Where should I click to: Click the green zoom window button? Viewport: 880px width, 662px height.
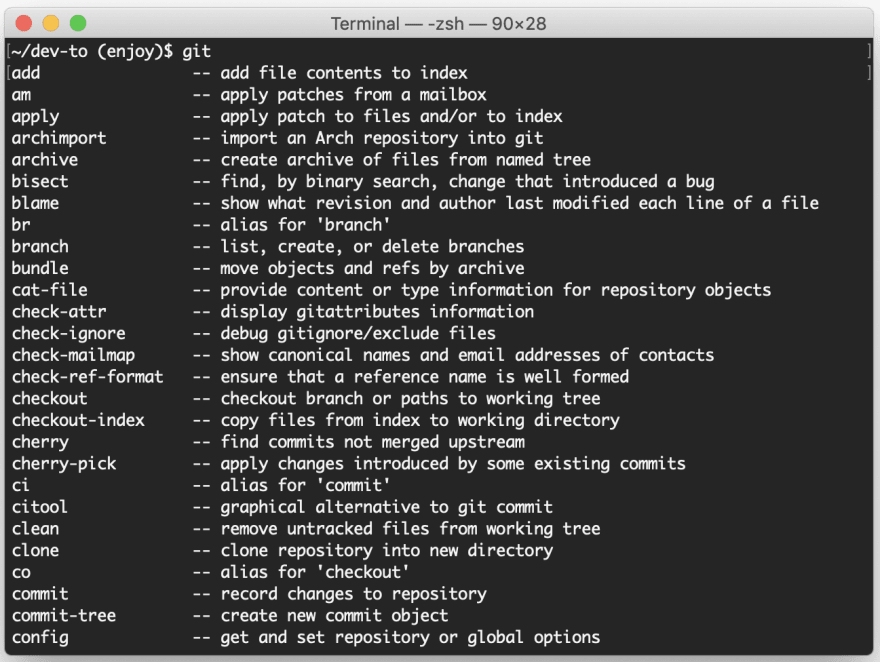77,24
